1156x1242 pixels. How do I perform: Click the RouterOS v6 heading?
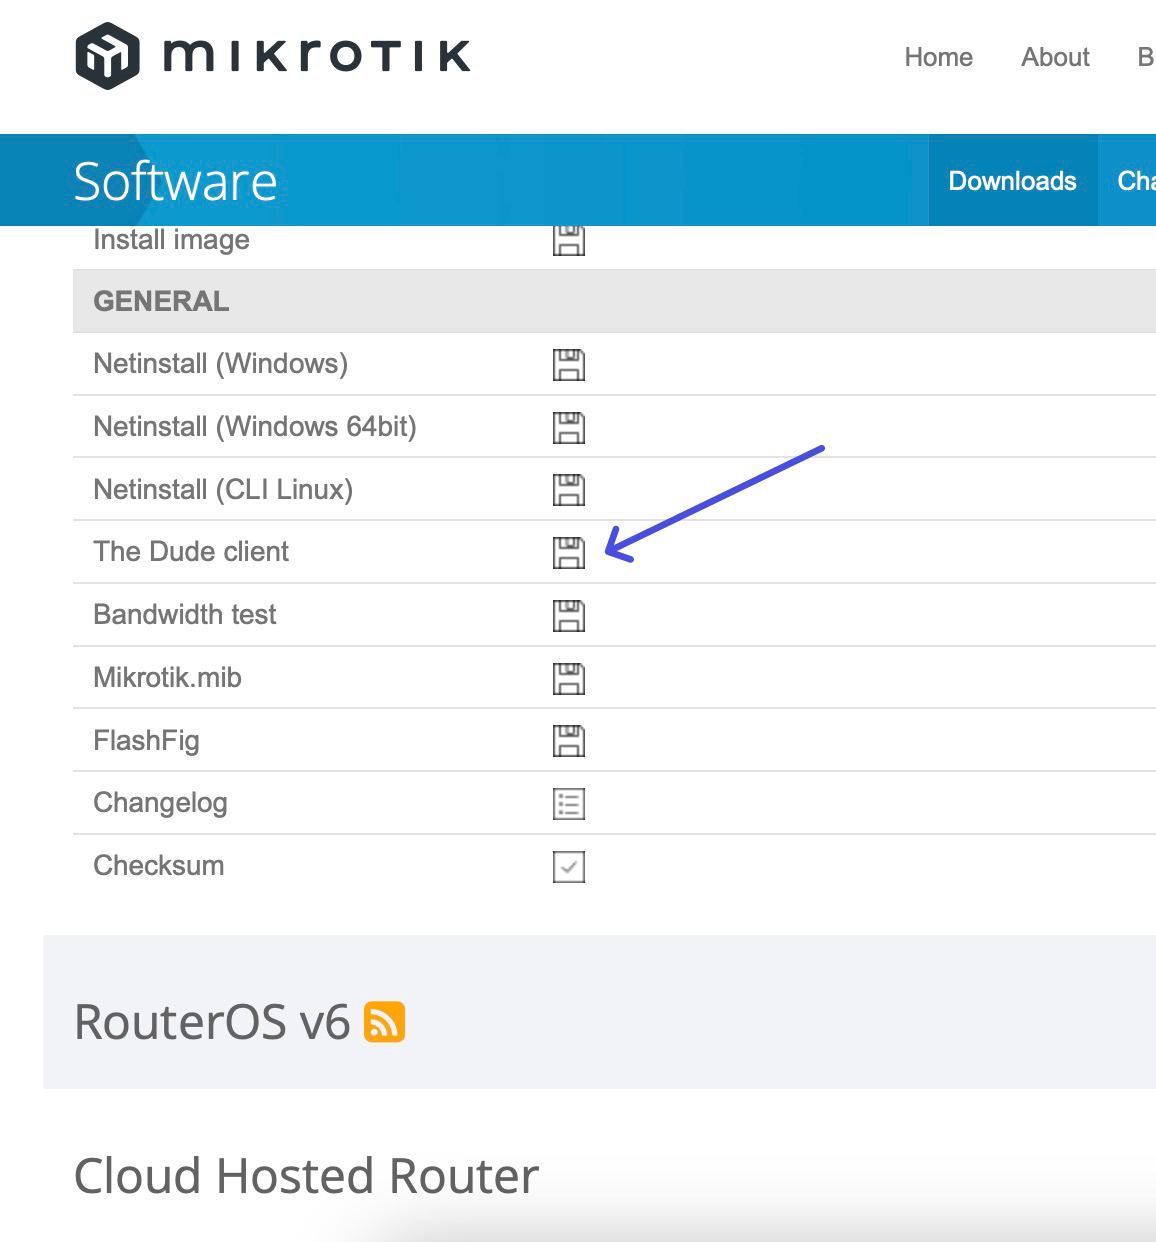(212, 1022)
